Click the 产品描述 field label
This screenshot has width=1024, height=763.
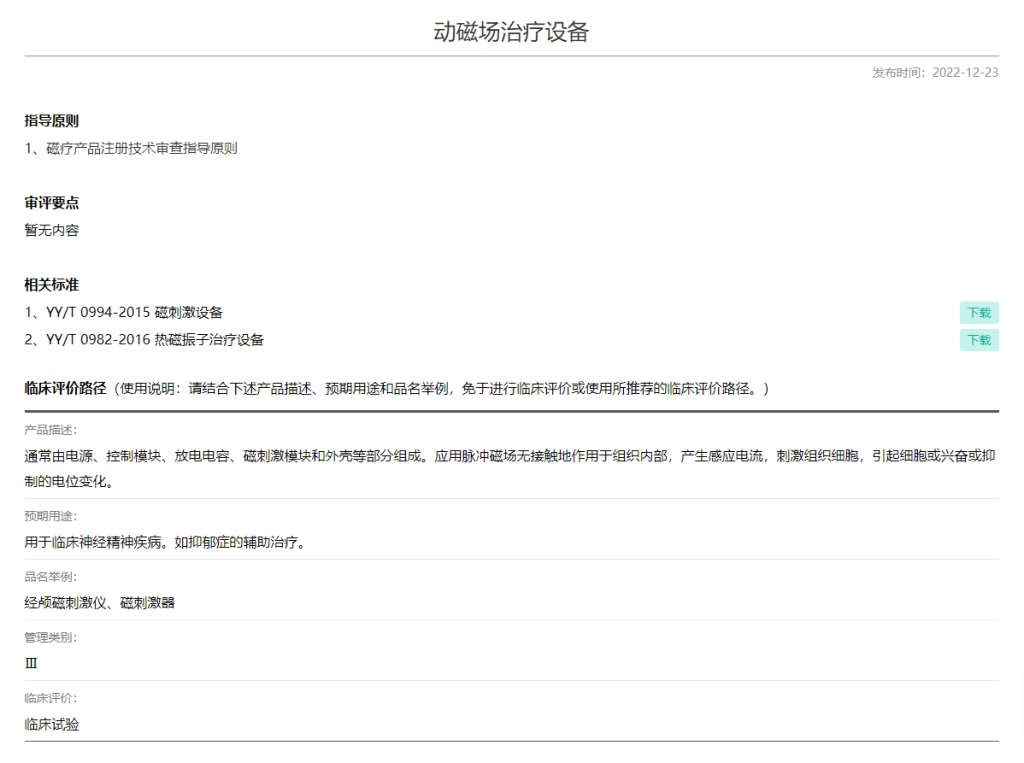[x=50, y=430]
